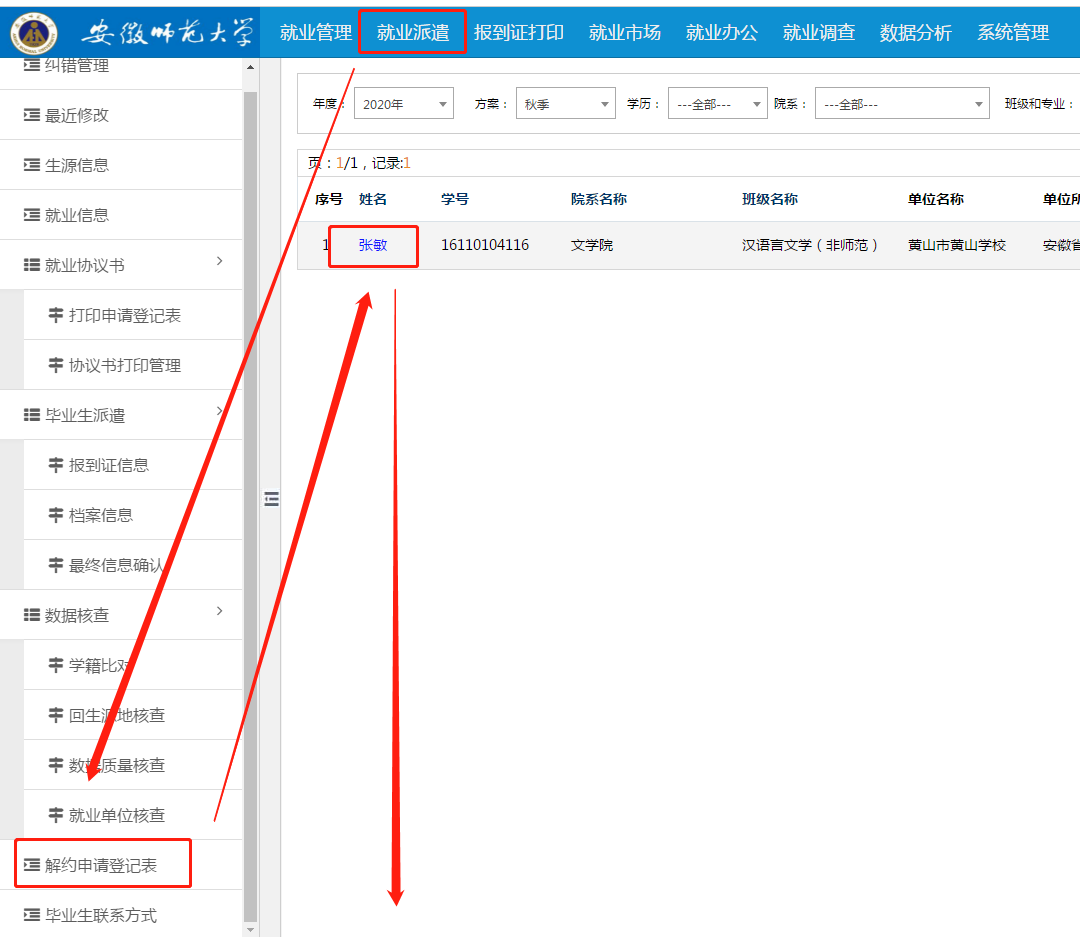This screenshot has width=1080, height=937.
Task: Click the sidebar scrollbar down arrow
Action: click(250, 929)
